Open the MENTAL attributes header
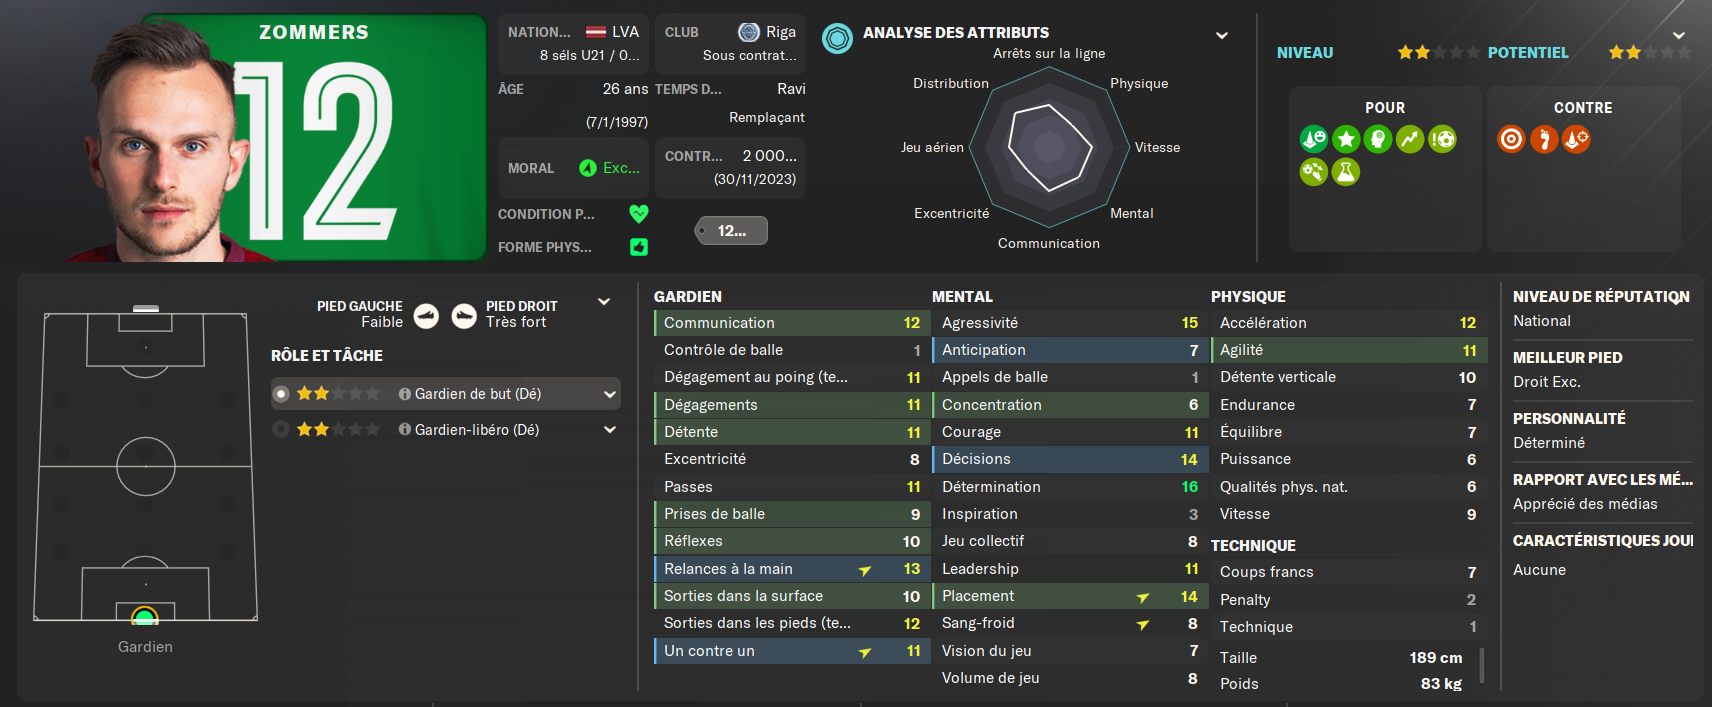 tap(962, 296)
